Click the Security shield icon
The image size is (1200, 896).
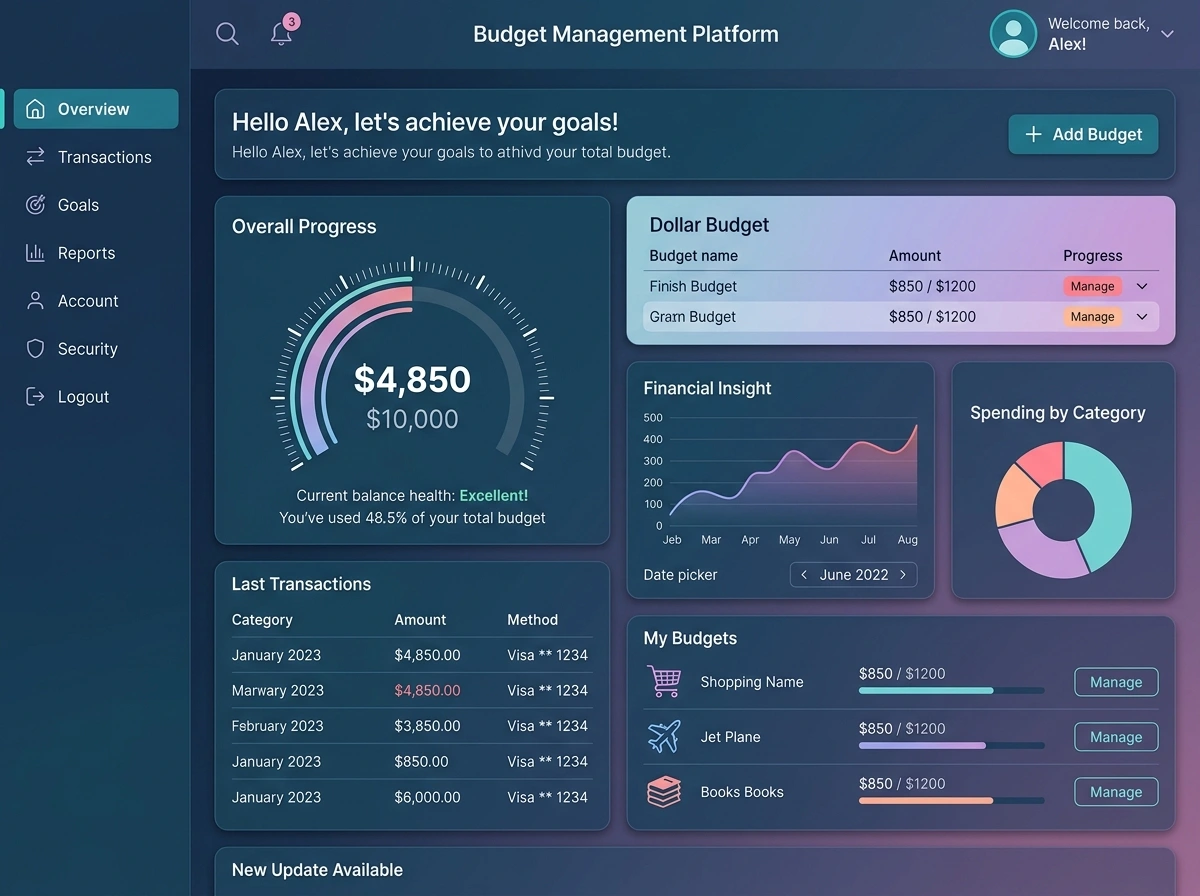tap(35, 349)
